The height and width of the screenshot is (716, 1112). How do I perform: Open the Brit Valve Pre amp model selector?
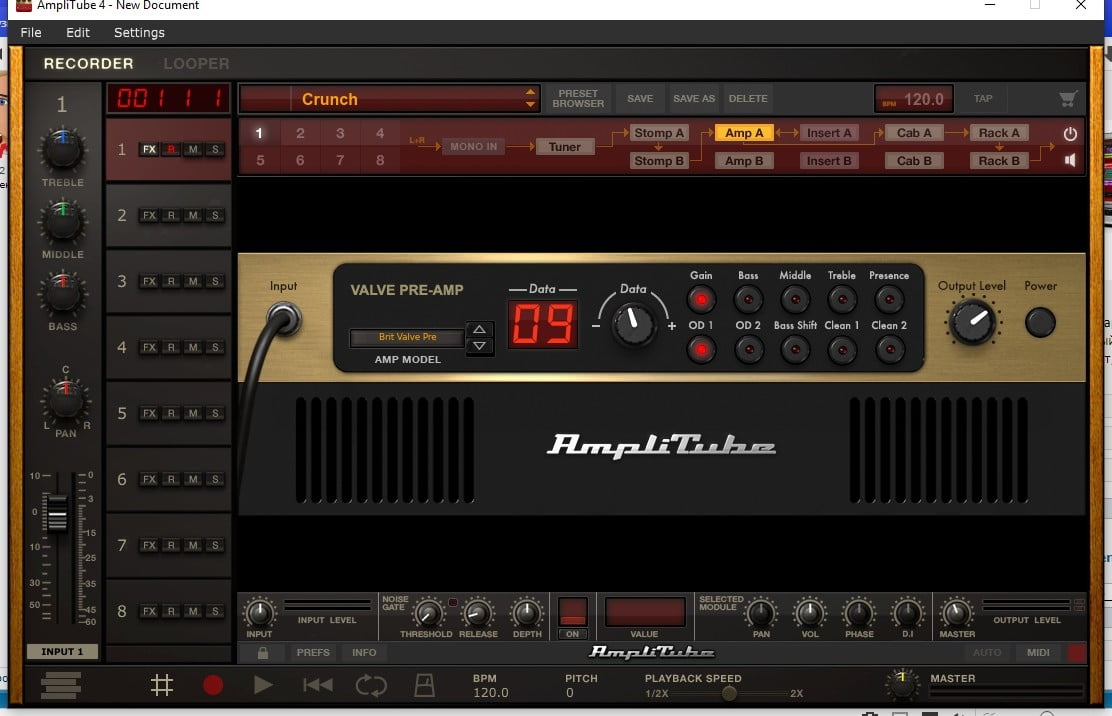pos(407,337)
